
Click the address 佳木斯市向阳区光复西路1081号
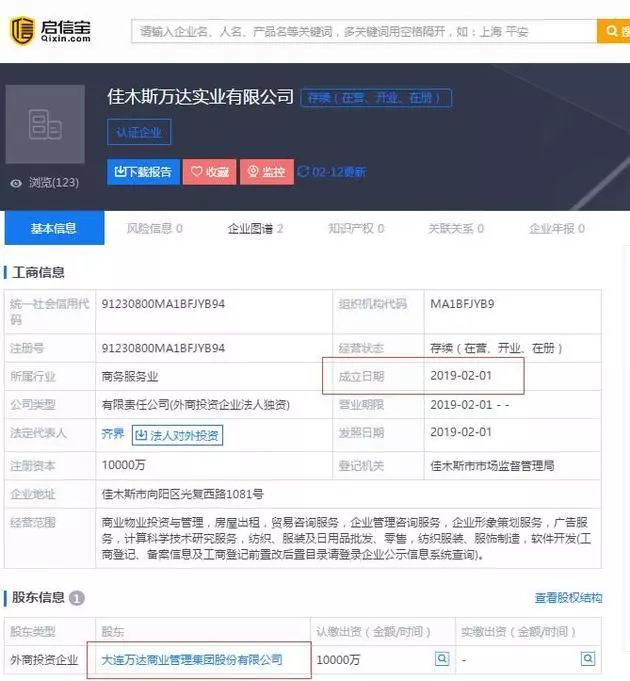[182, 494]
